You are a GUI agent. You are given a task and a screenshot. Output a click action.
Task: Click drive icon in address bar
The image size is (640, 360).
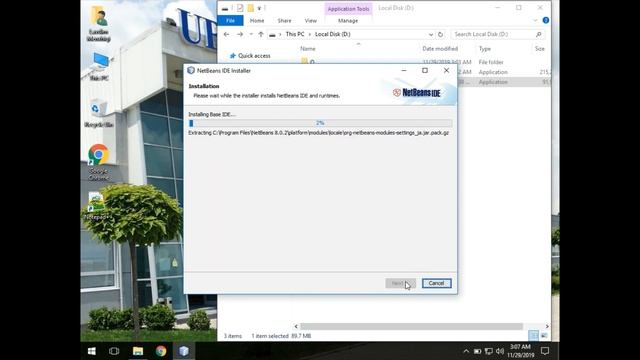coord(272,35)
